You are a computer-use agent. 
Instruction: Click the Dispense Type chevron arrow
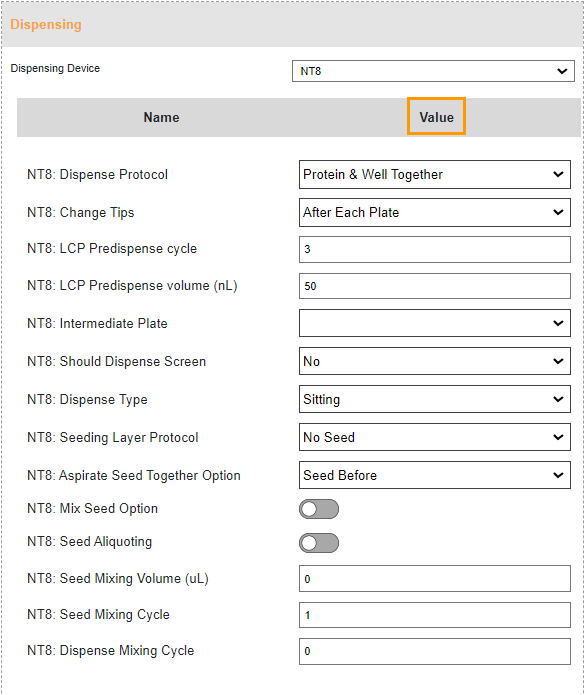coord(558,399)
